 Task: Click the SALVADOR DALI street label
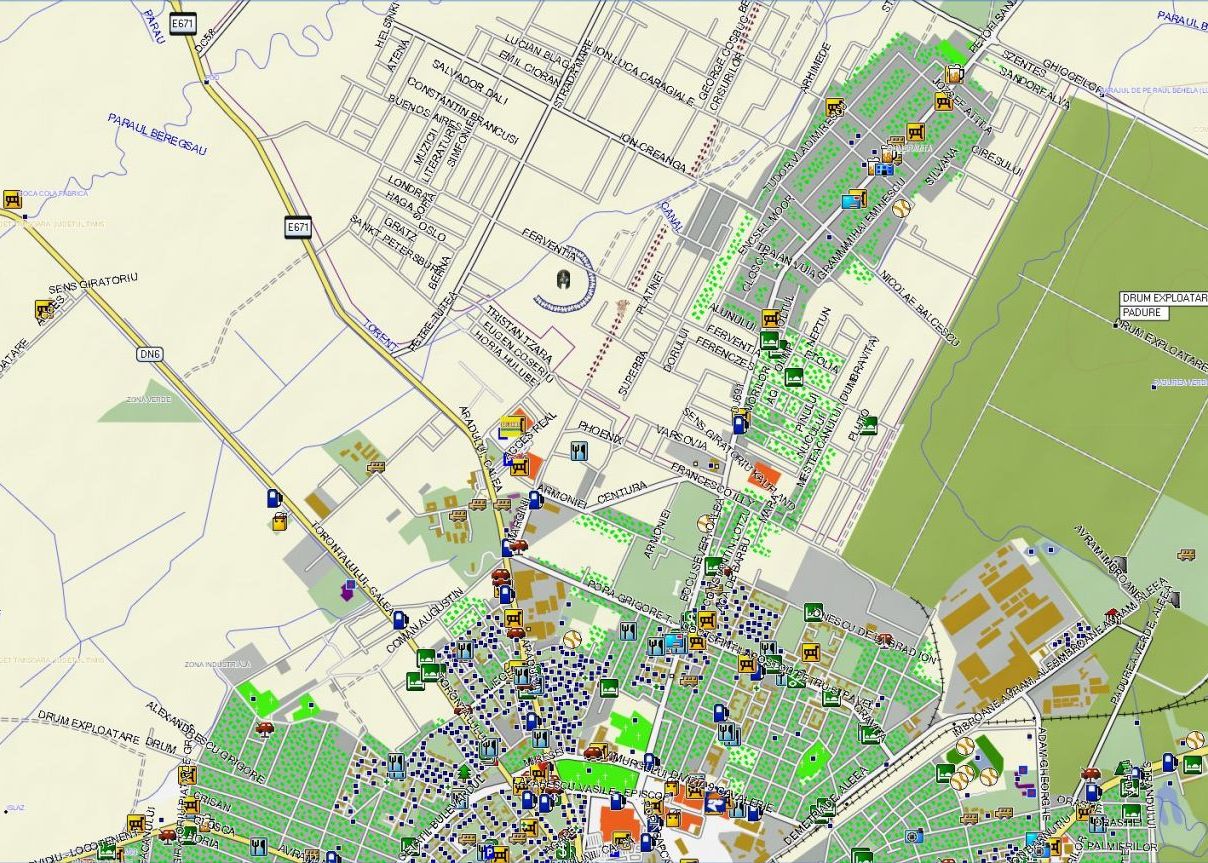click(469, 80)
